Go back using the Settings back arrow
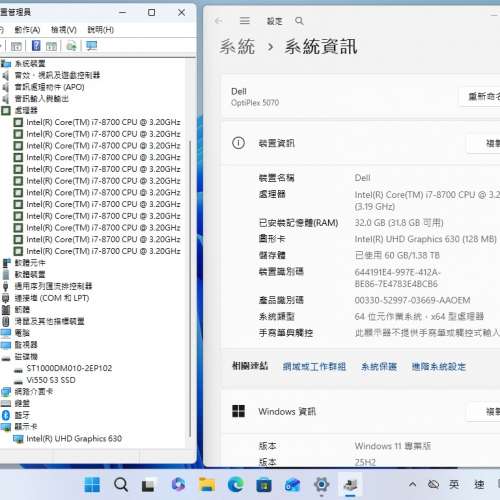 [218, 21]
